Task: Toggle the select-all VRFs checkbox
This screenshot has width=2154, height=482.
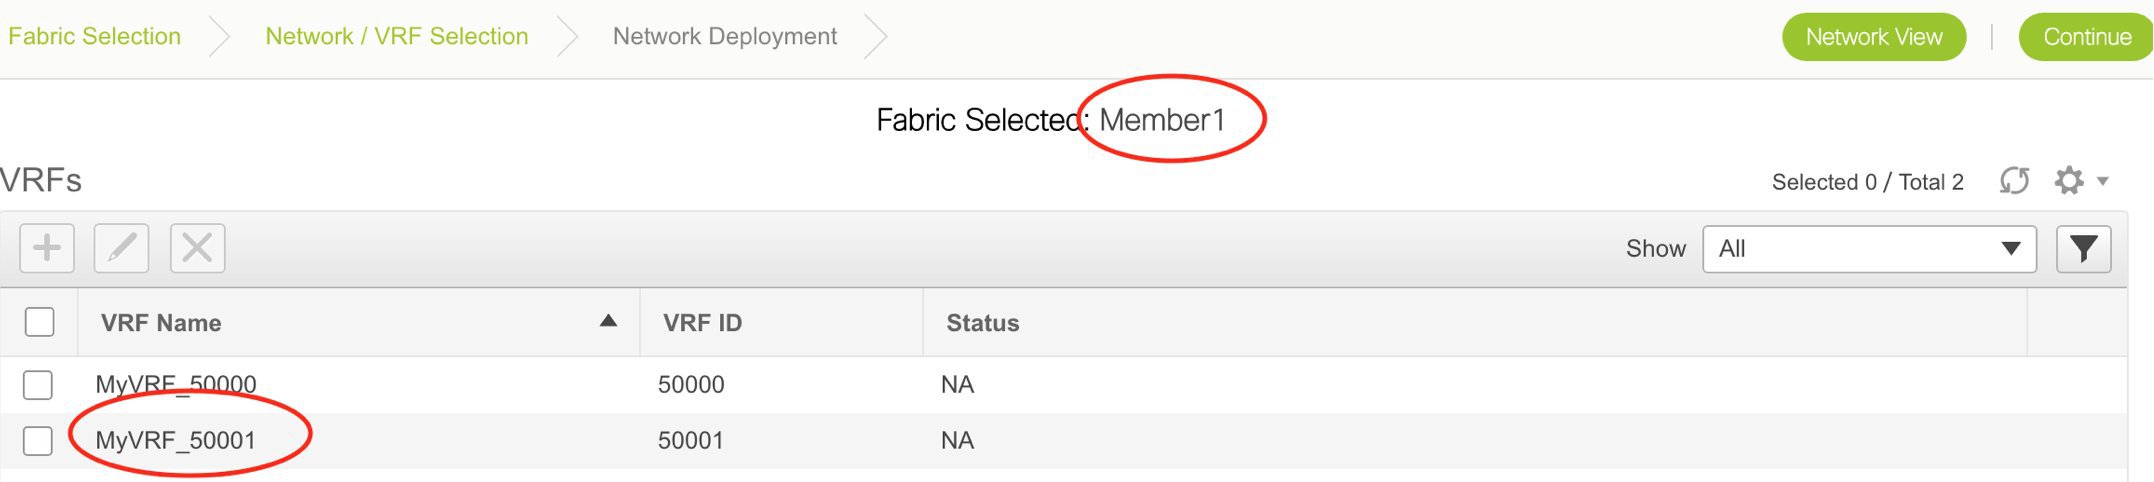Action: pos(40,322)
